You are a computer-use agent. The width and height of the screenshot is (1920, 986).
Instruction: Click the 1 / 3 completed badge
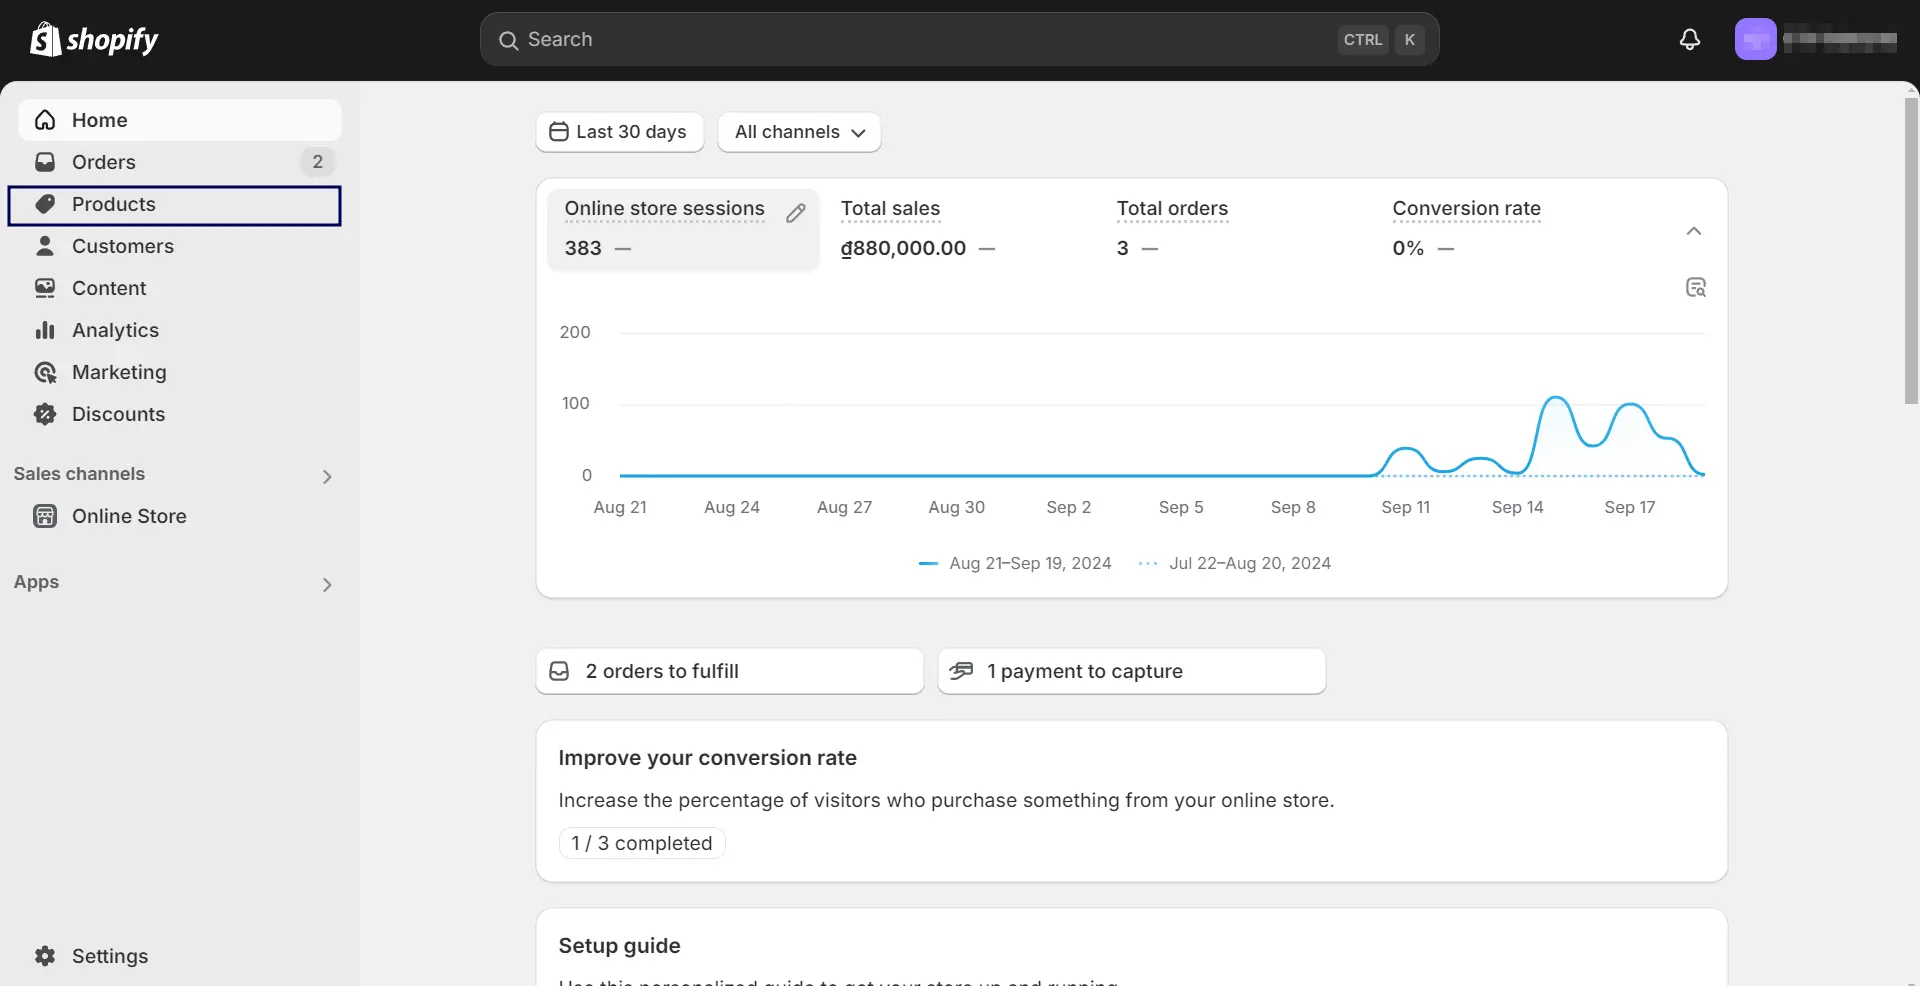point(642,843)
